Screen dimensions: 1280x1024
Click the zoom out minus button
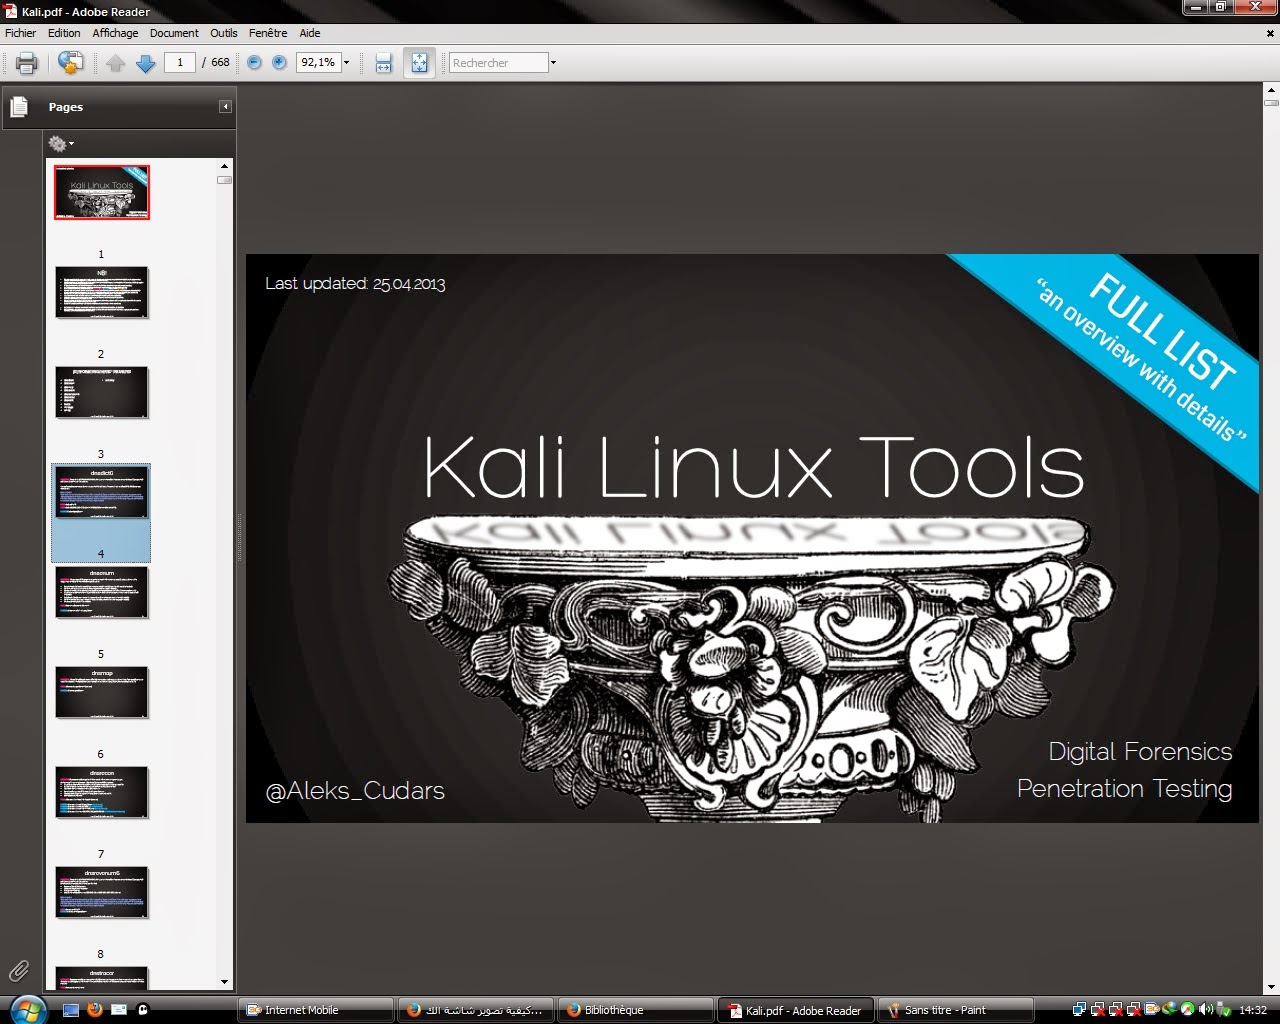(x=254, y=62)
